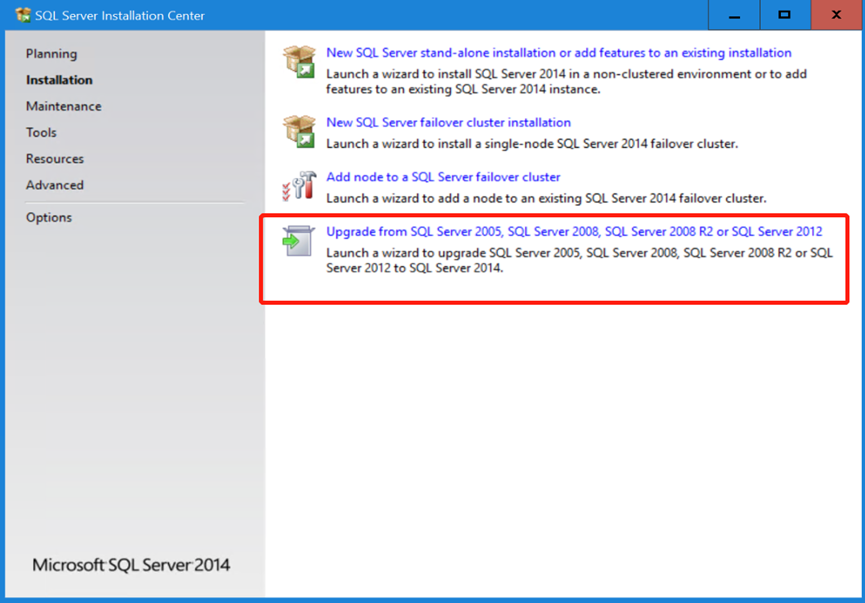Click the Upgrade green arrow icon
This screenshot has height=603, width=865.
[298, 241]
